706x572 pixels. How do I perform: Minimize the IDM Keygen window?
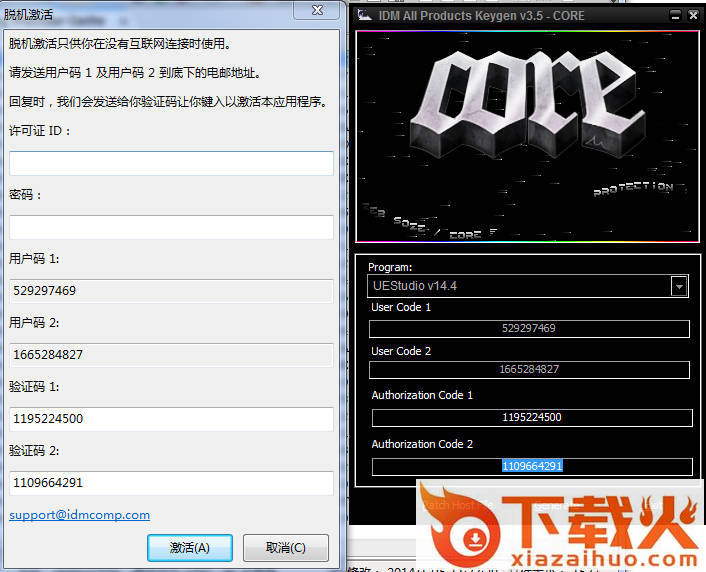pos(675,16)
